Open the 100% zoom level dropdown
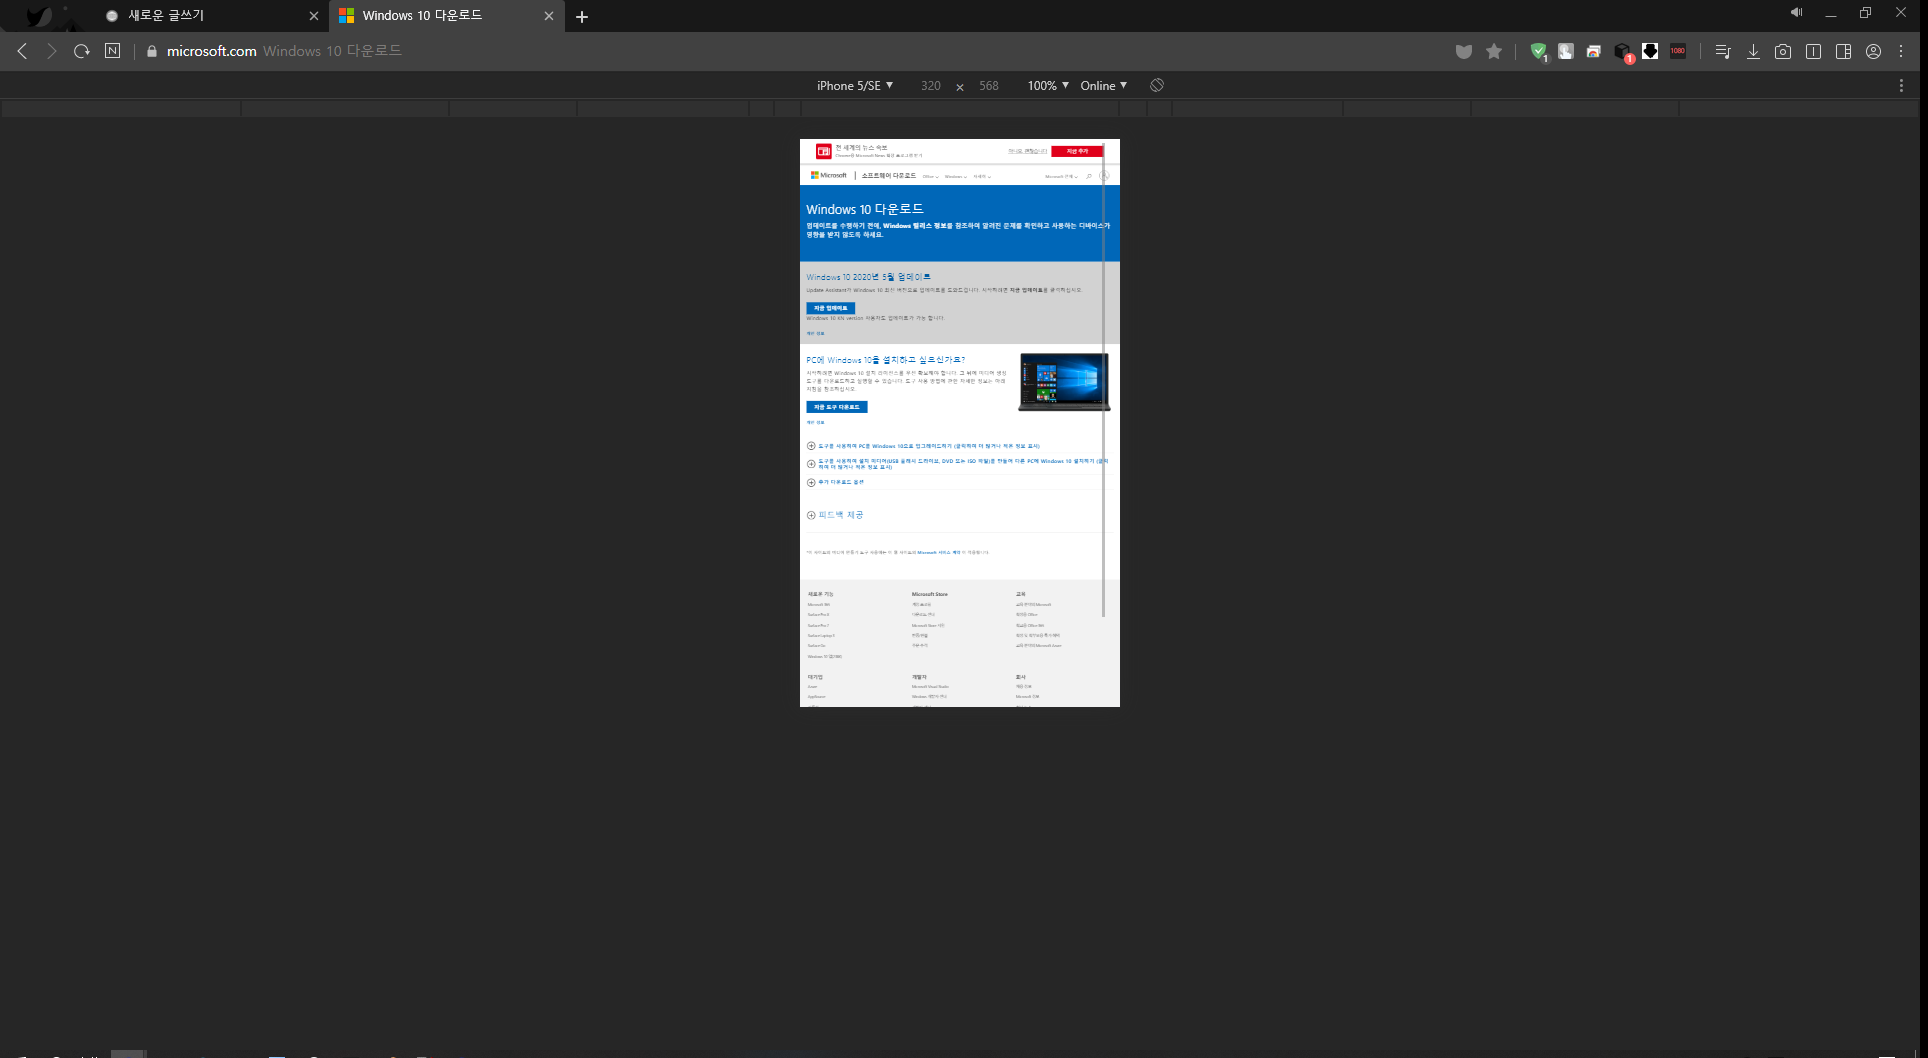Screen dimensions: 1928x1058 click(1048, 86)
